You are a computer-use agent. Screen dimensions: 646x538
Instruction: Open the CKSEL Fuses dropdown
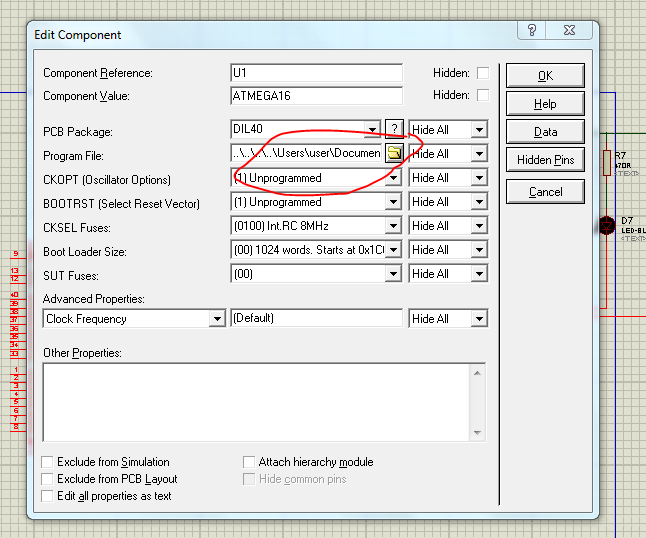pyautogui.click(x=393, y=226)
